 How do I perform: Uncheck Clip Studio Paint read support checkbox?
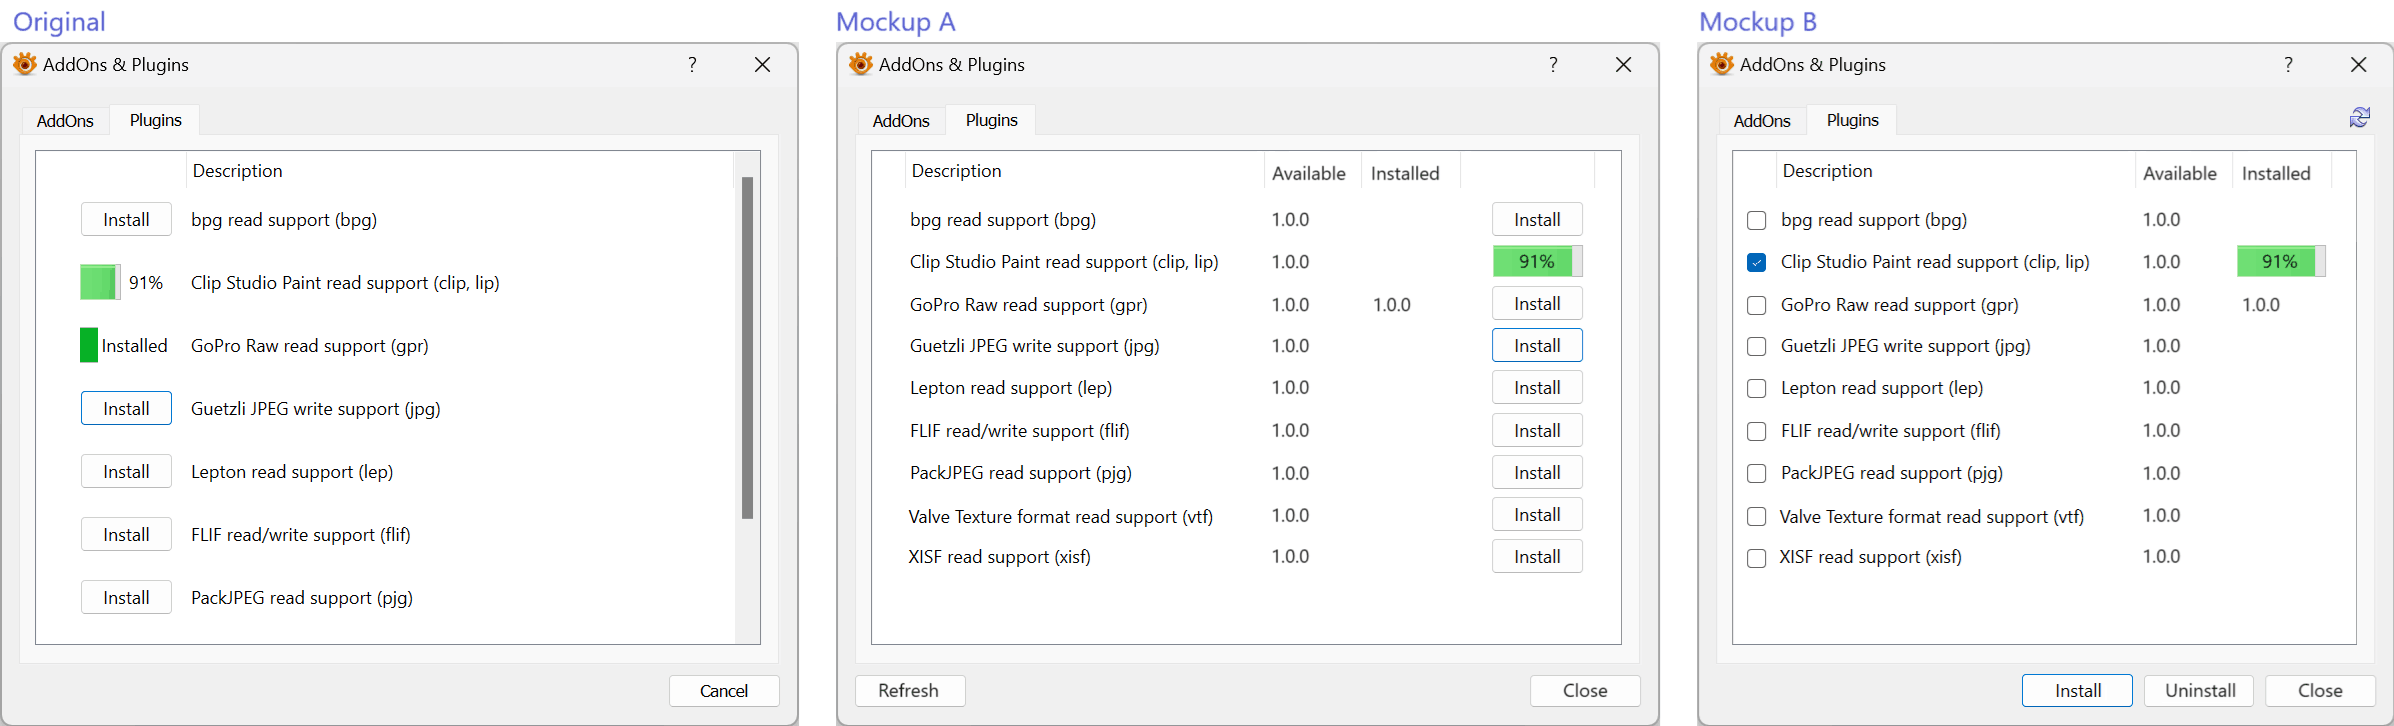click(x=1756, y=263)
